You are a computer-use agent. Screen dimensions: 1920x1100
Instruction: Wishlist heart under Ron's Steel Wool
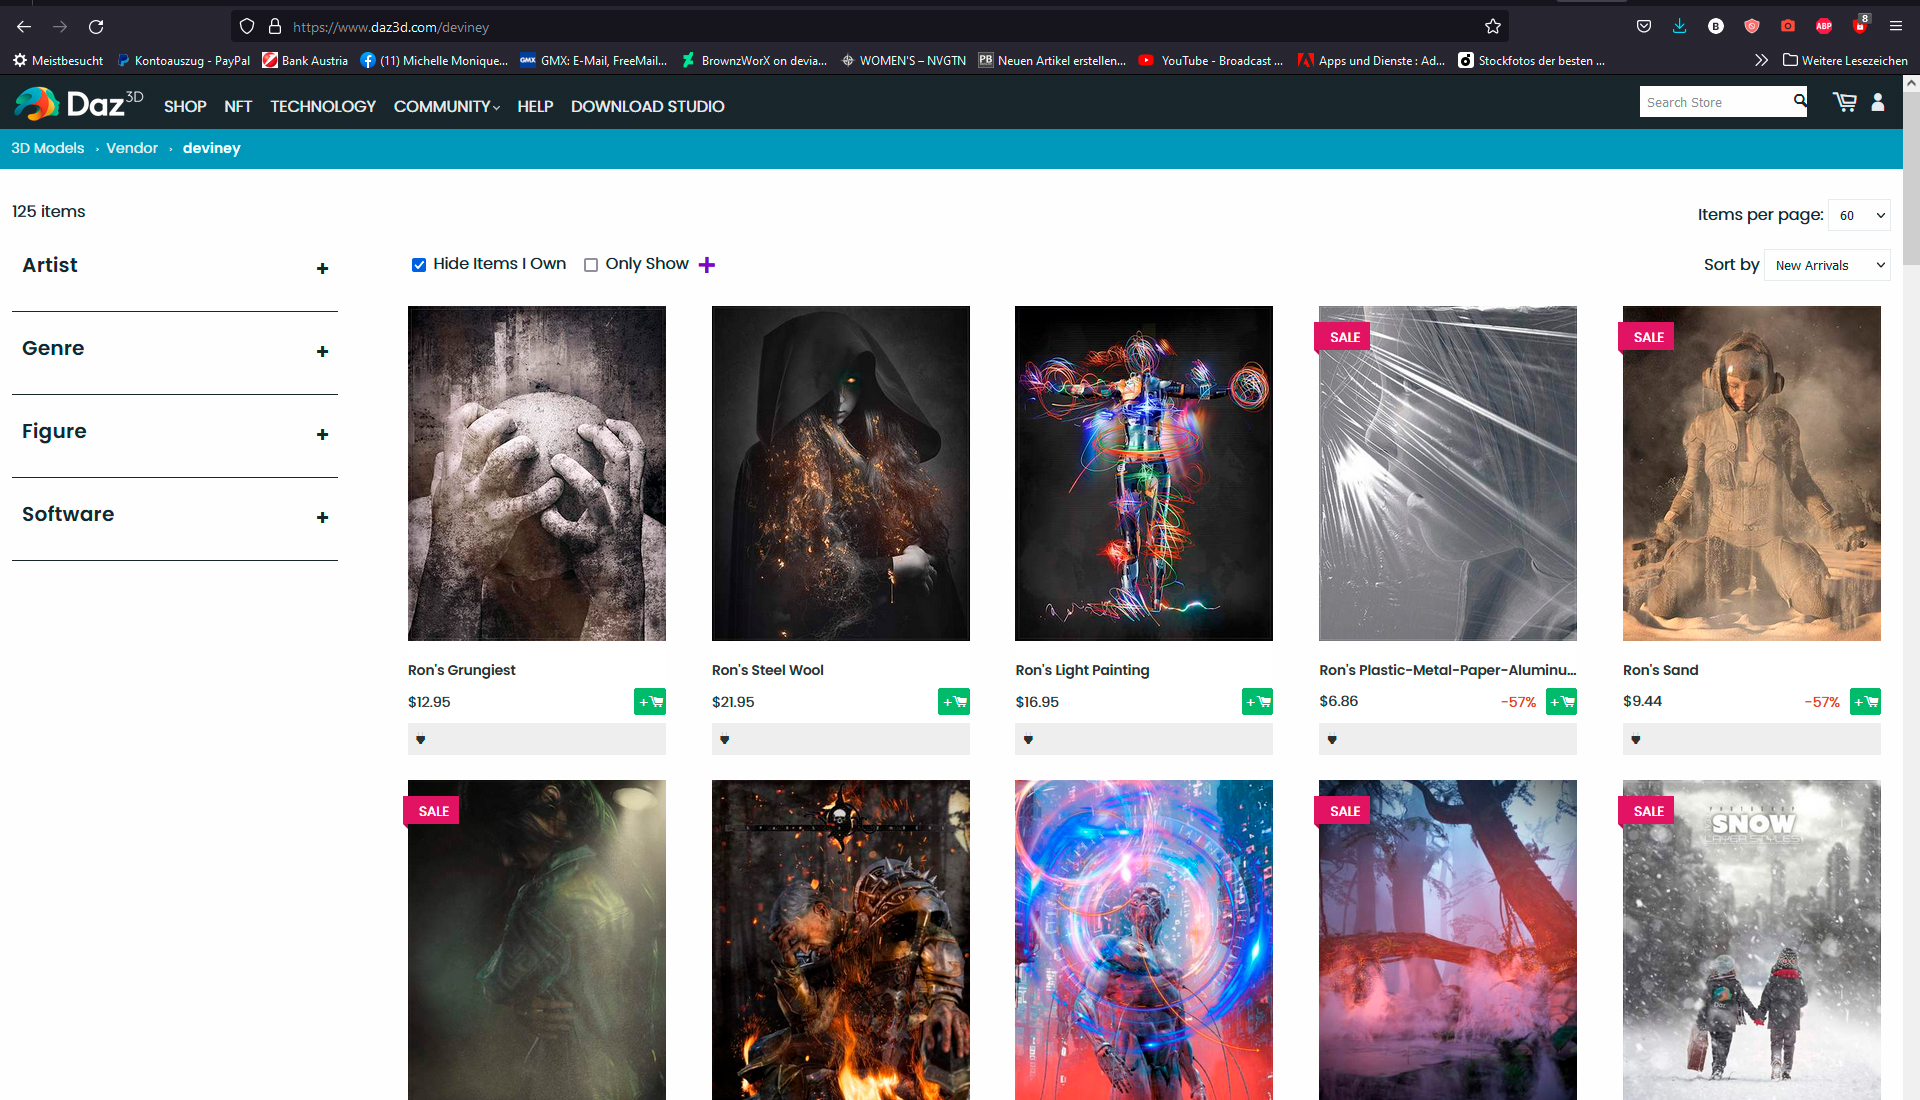click(725, 740)
